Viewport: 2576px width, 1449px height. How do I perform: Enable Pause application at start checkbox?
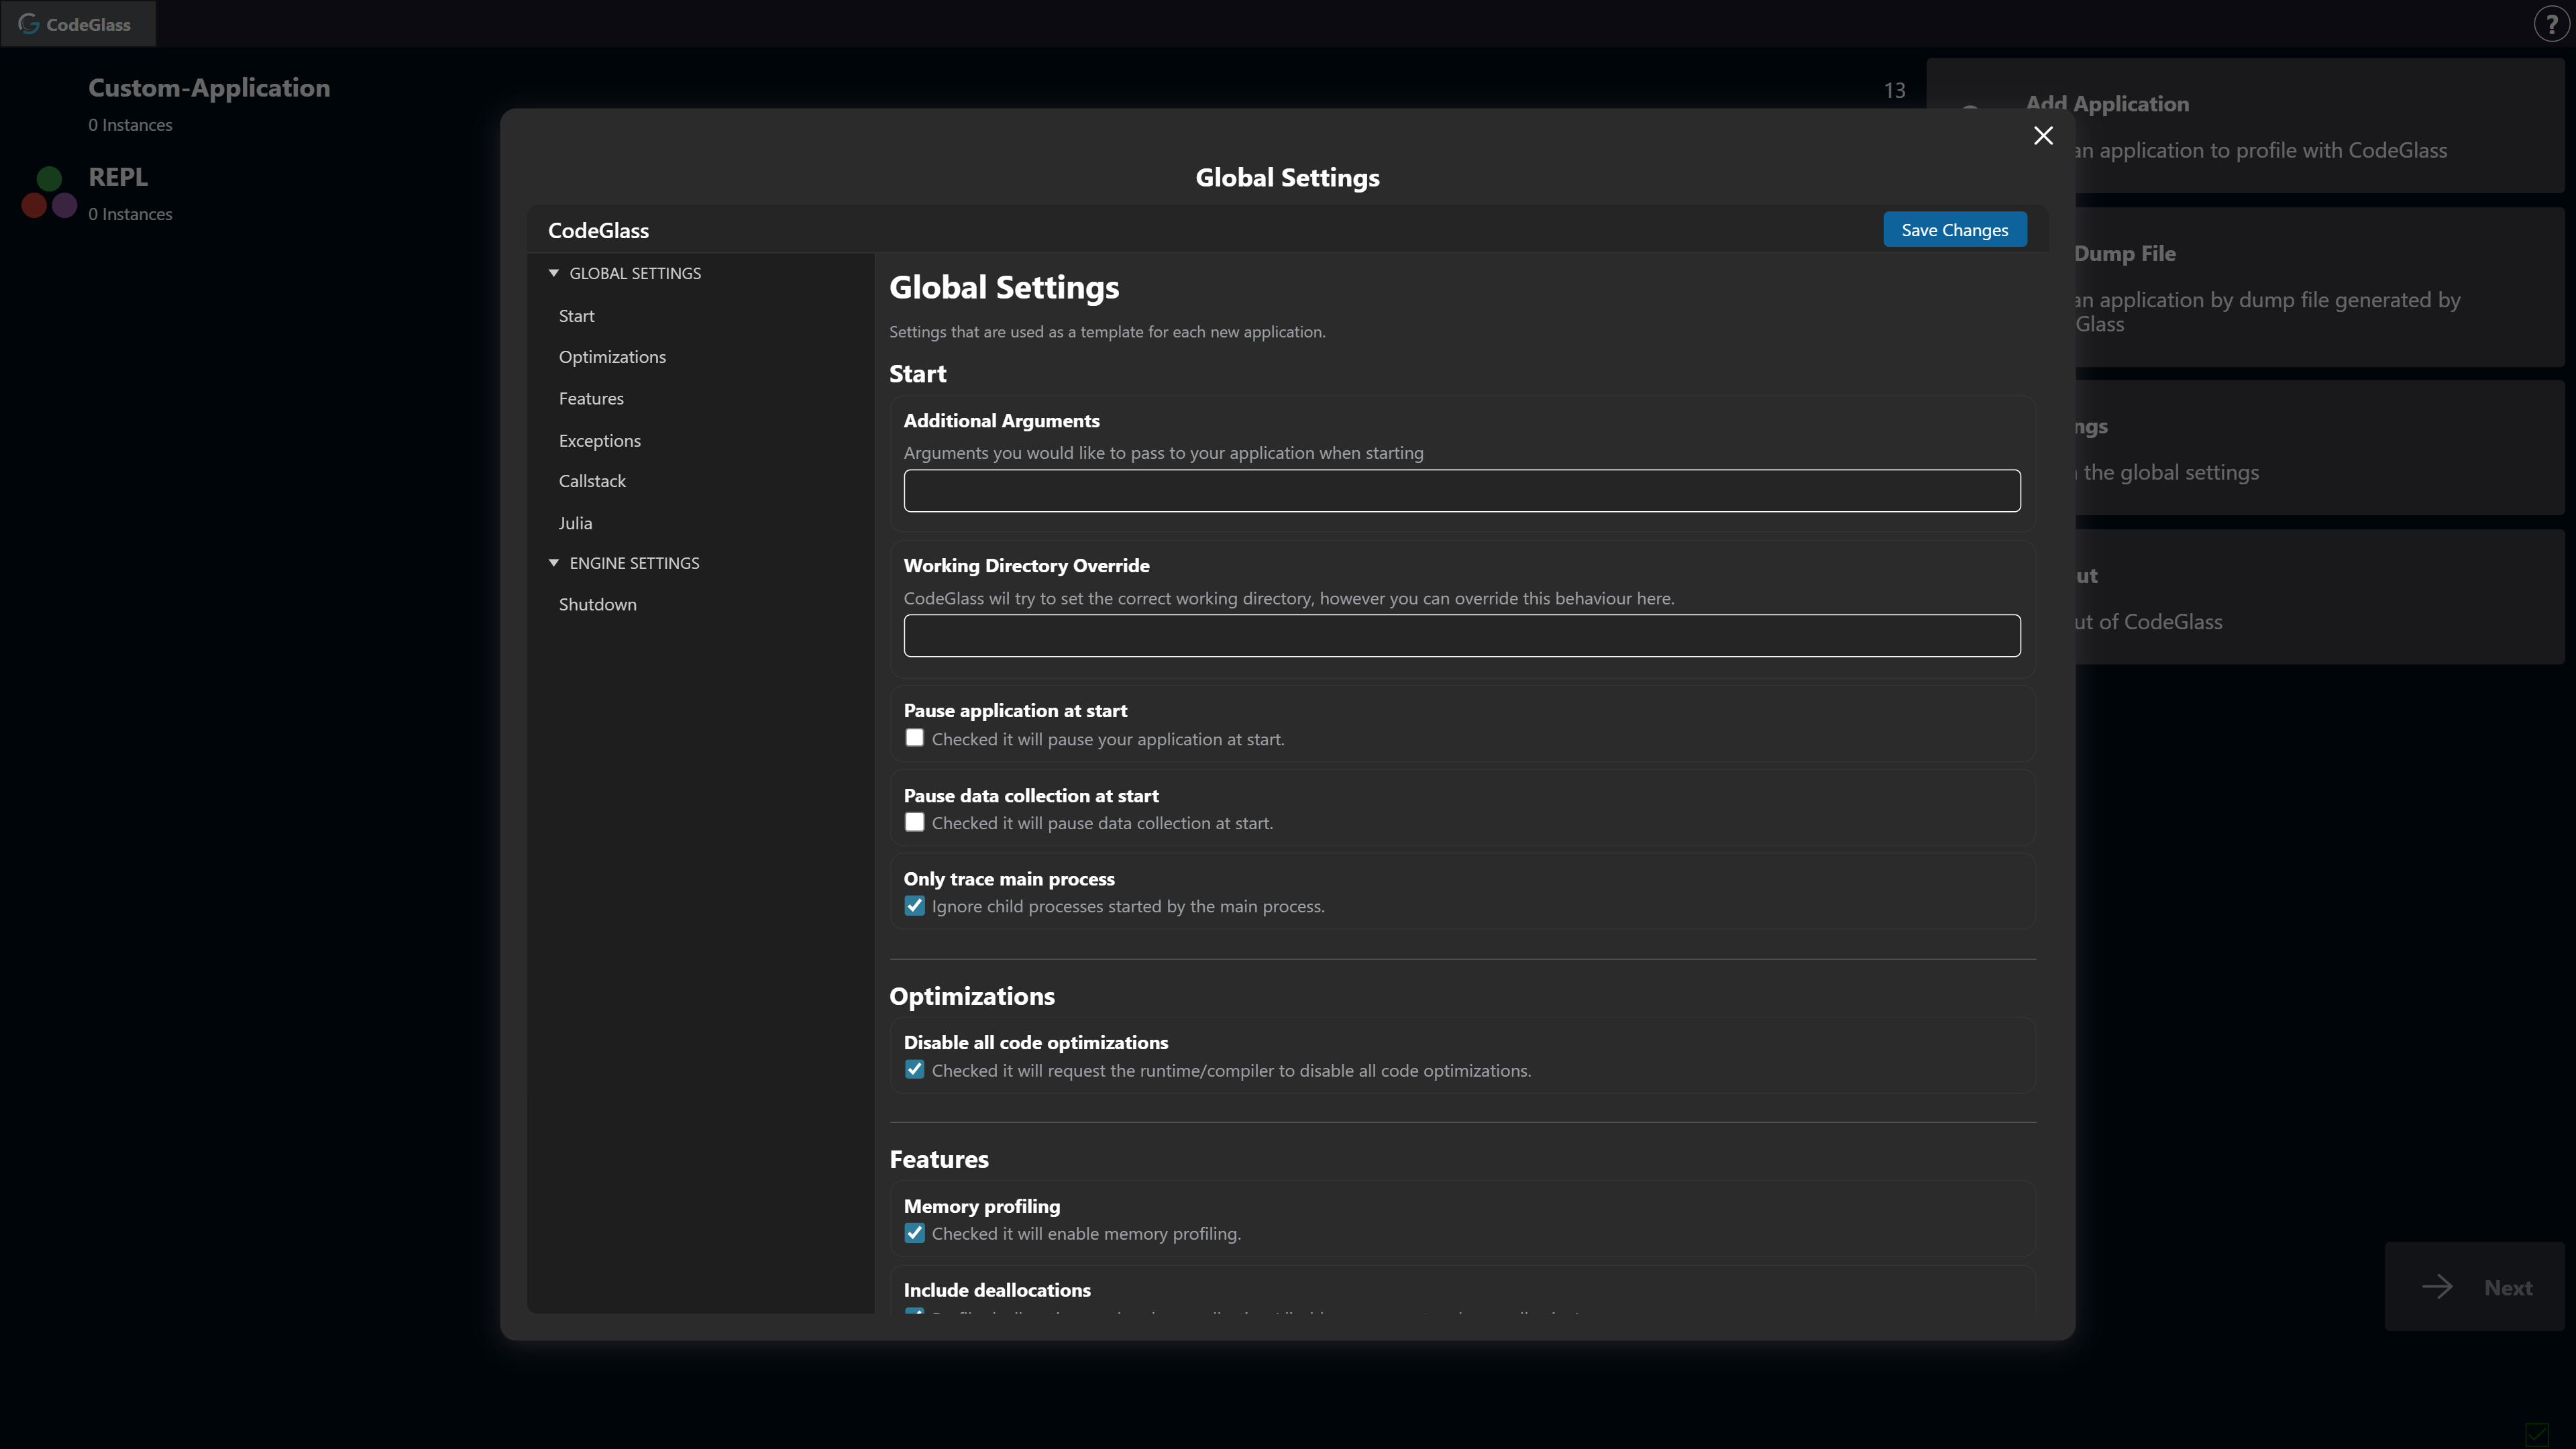tap(914, 738)
